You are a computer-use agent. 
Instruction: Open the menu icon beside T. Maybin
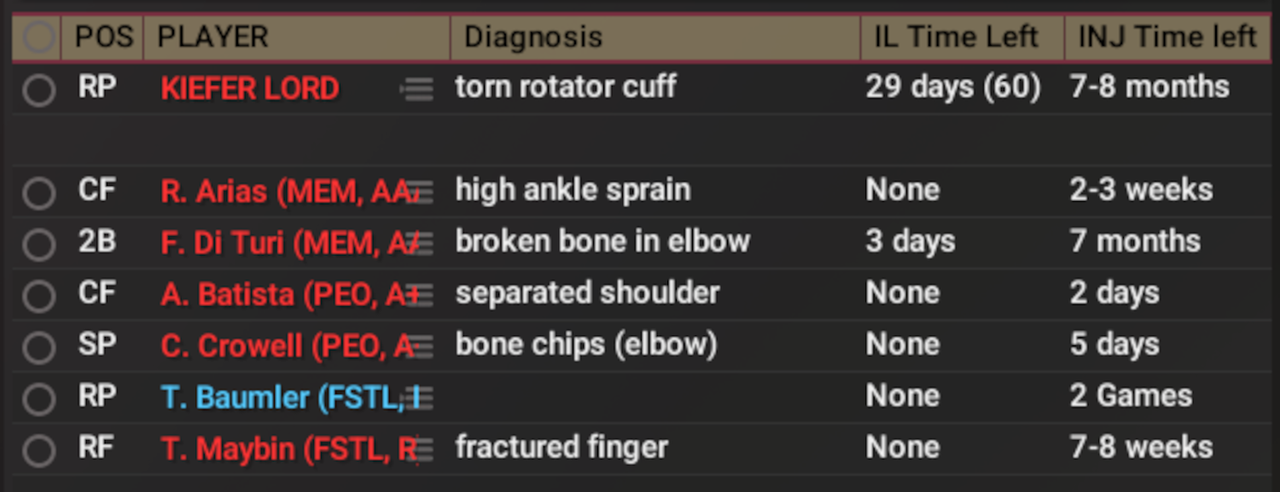tap(421, 449)
